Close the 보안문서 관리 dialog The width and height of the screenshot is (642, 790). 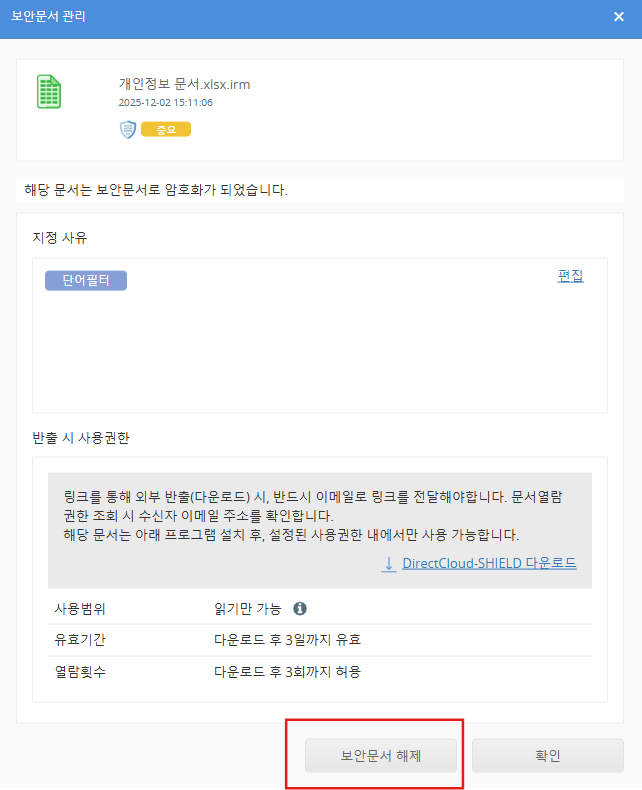pos(619,16)
